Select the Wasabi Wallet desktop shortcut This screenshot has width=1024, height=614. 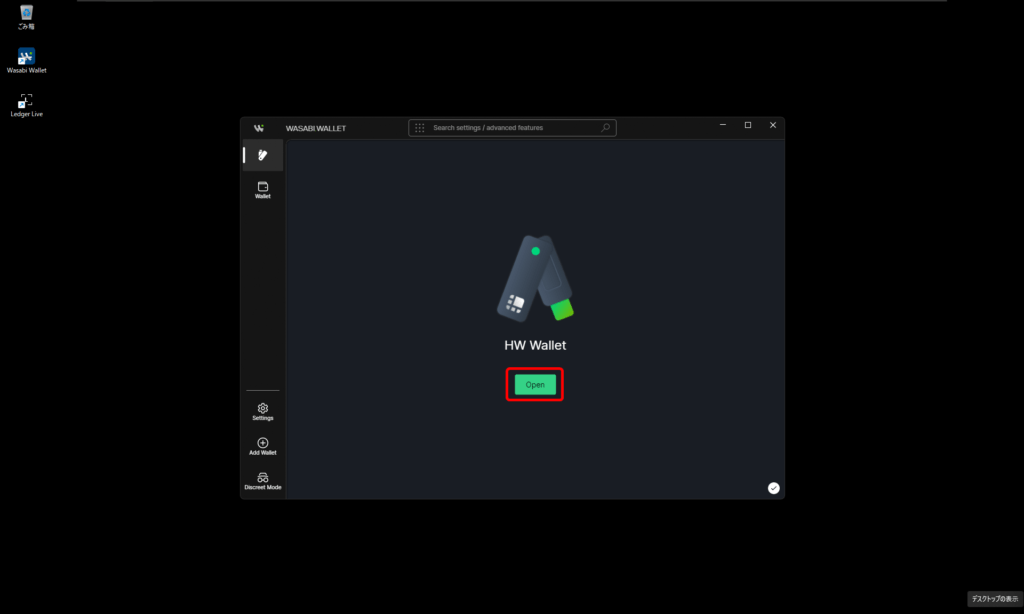[26, 61]
